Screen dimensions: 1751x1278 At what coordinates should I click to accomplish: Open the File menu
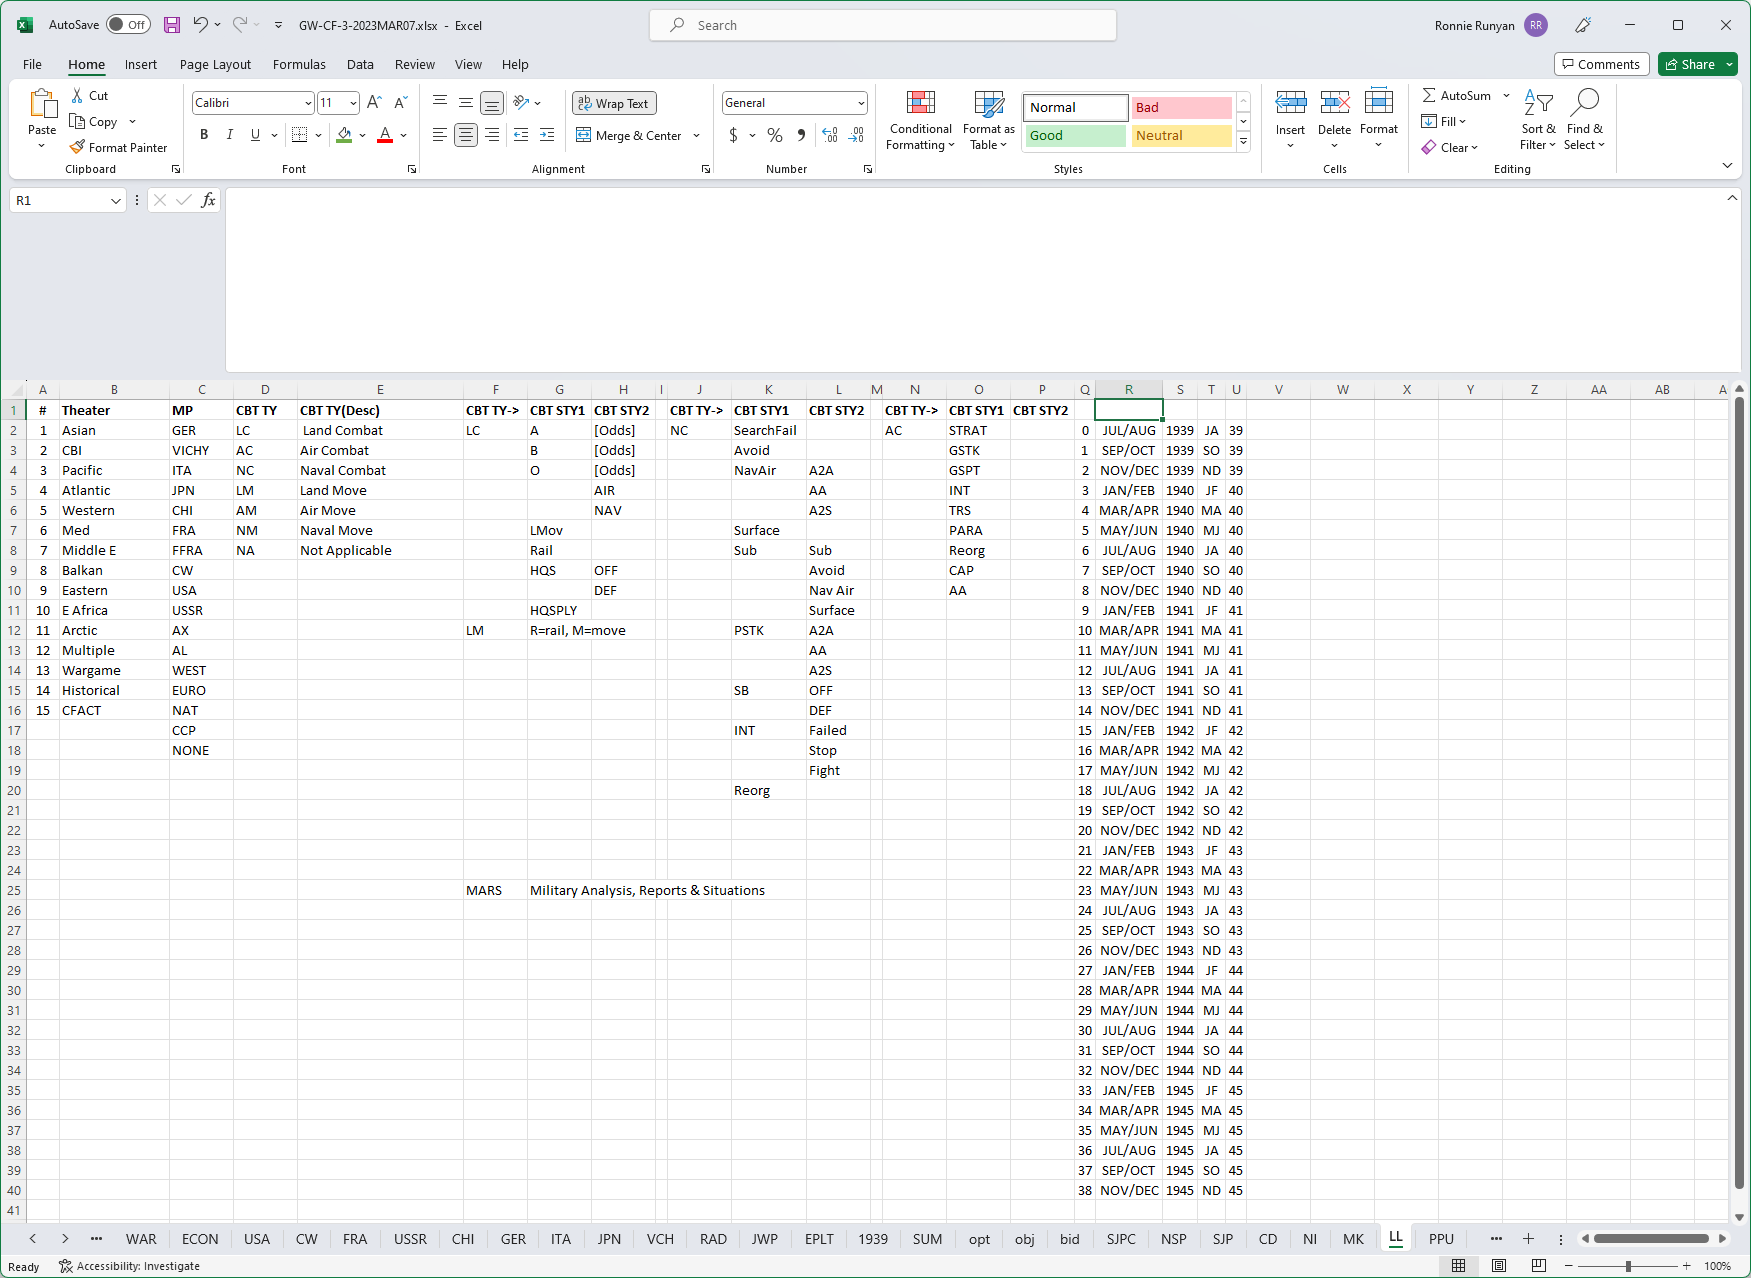coord(32,65)
